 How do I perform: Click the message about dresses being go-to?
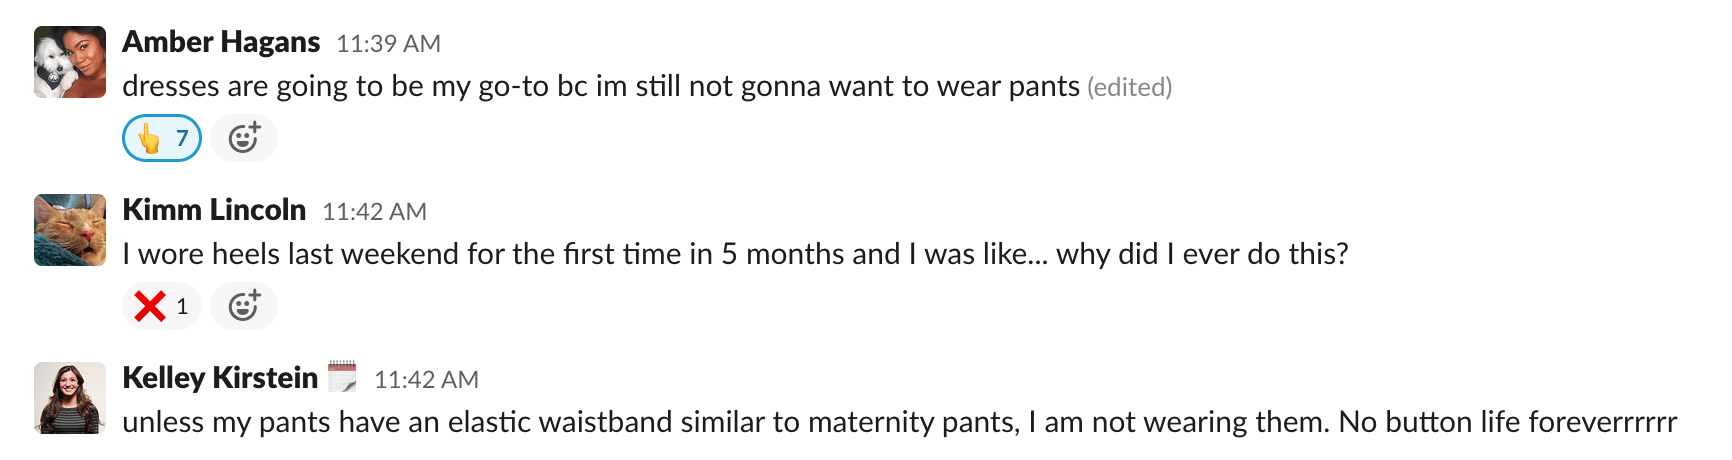[600, 87]
